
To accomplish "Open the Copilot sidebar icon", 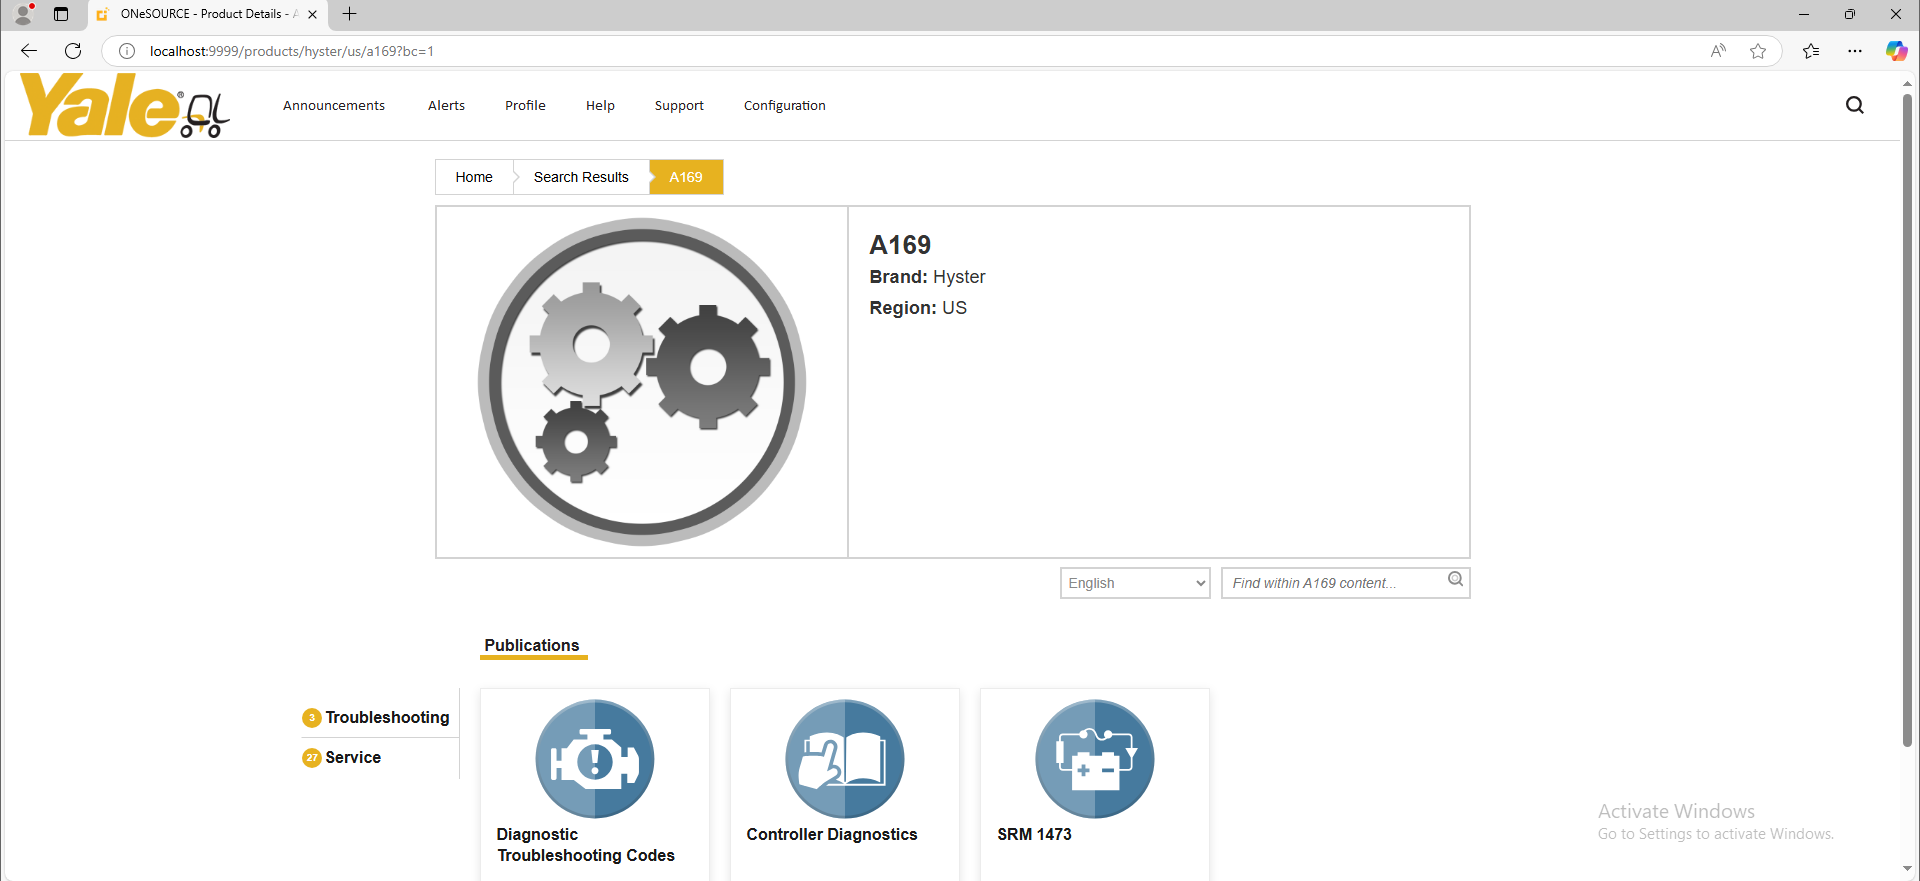I will 1896,51.
